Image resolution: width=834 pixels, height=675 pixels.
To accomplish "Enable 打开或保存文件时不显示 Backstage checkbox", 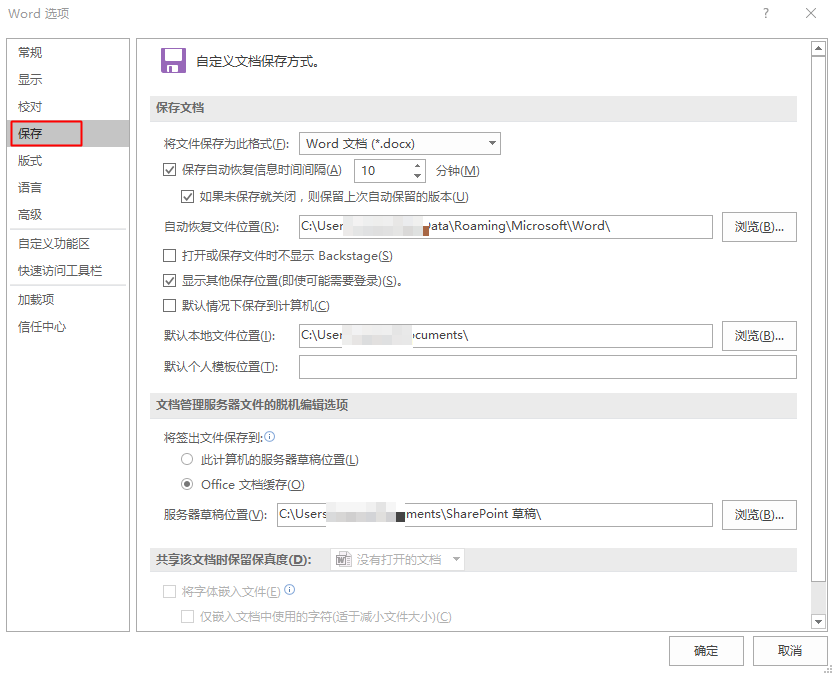I will pyautogui.click(x=169, y=256).
